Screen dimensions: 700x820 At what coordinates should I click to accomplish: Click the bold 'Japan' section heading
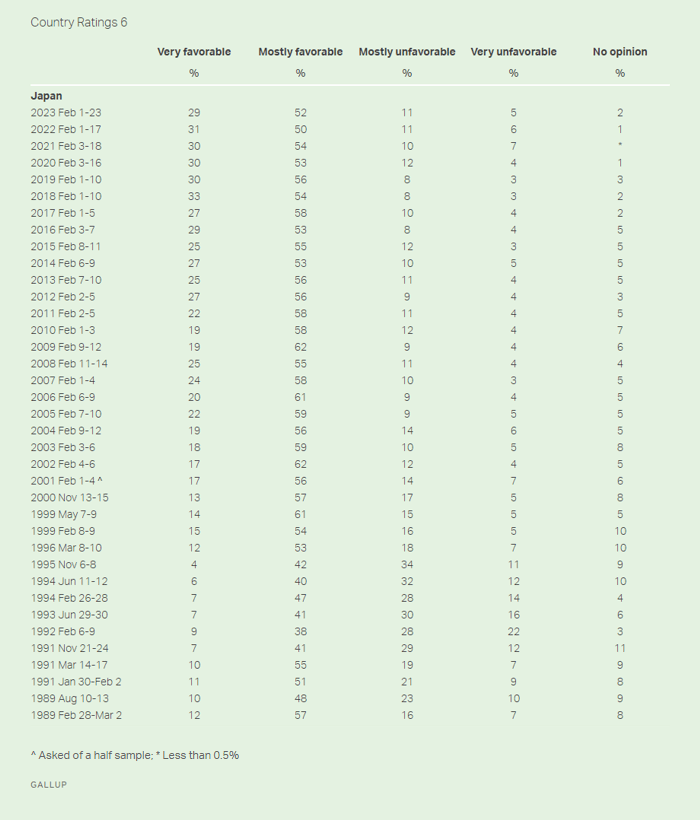pyautogui.click(x=46, y=96)
